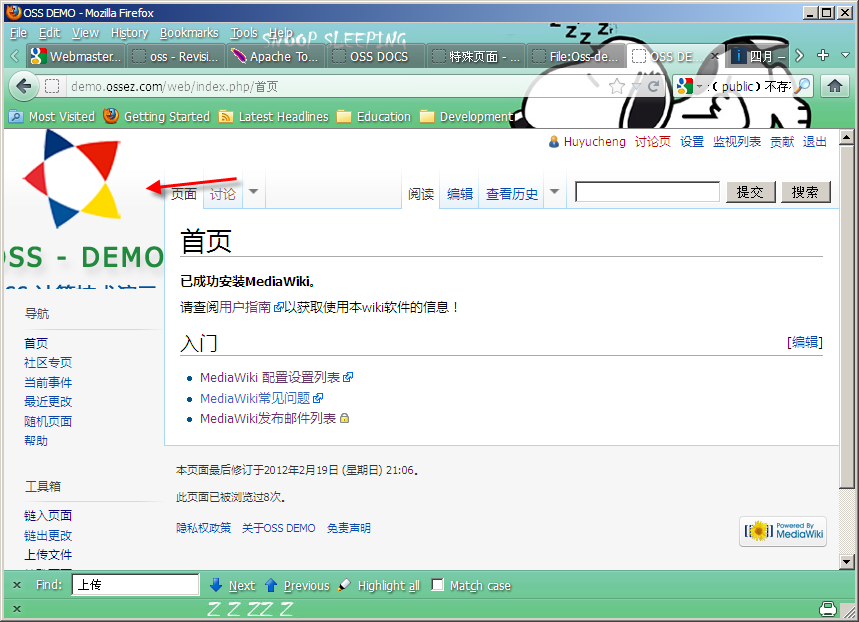Viewport: 859px width, 622px height.
Task: Open the Getting Started bookmark
Action: coord(157,116)
